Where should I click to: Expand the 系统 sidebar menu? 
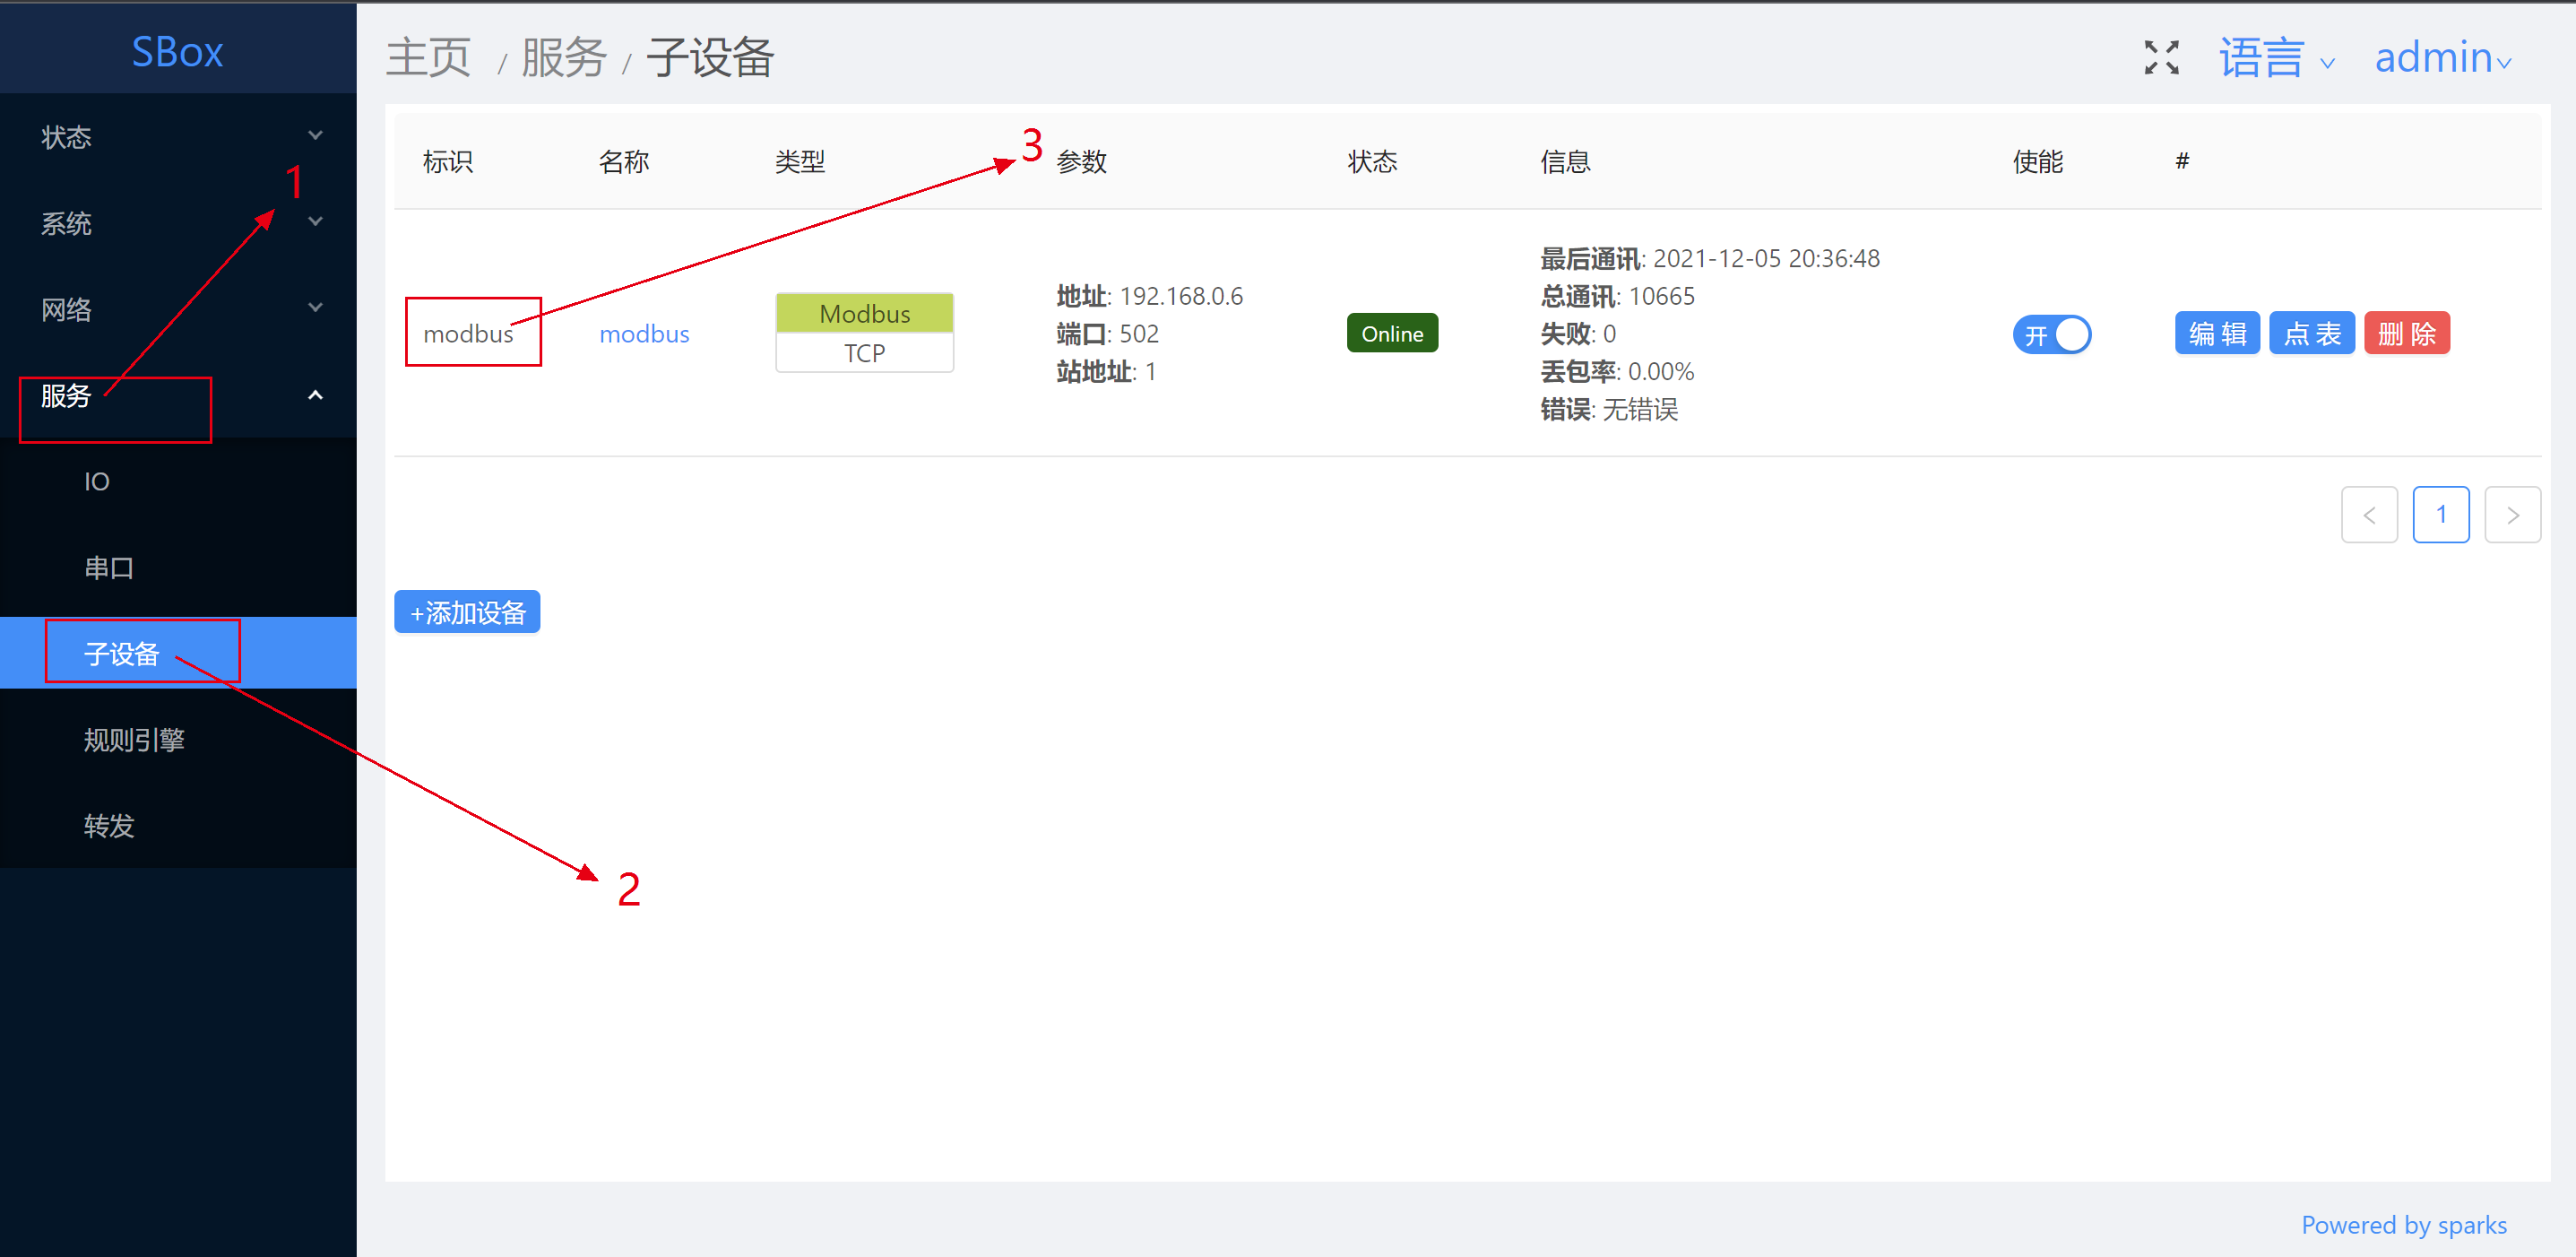178,222
